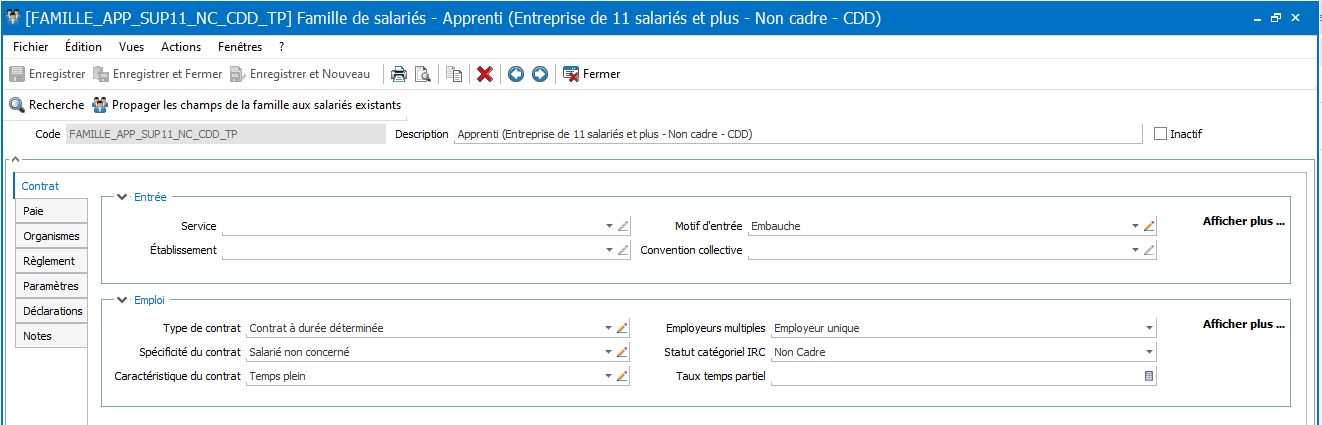
Task: Collapse the Entrée section
Action: click(123, 198)
